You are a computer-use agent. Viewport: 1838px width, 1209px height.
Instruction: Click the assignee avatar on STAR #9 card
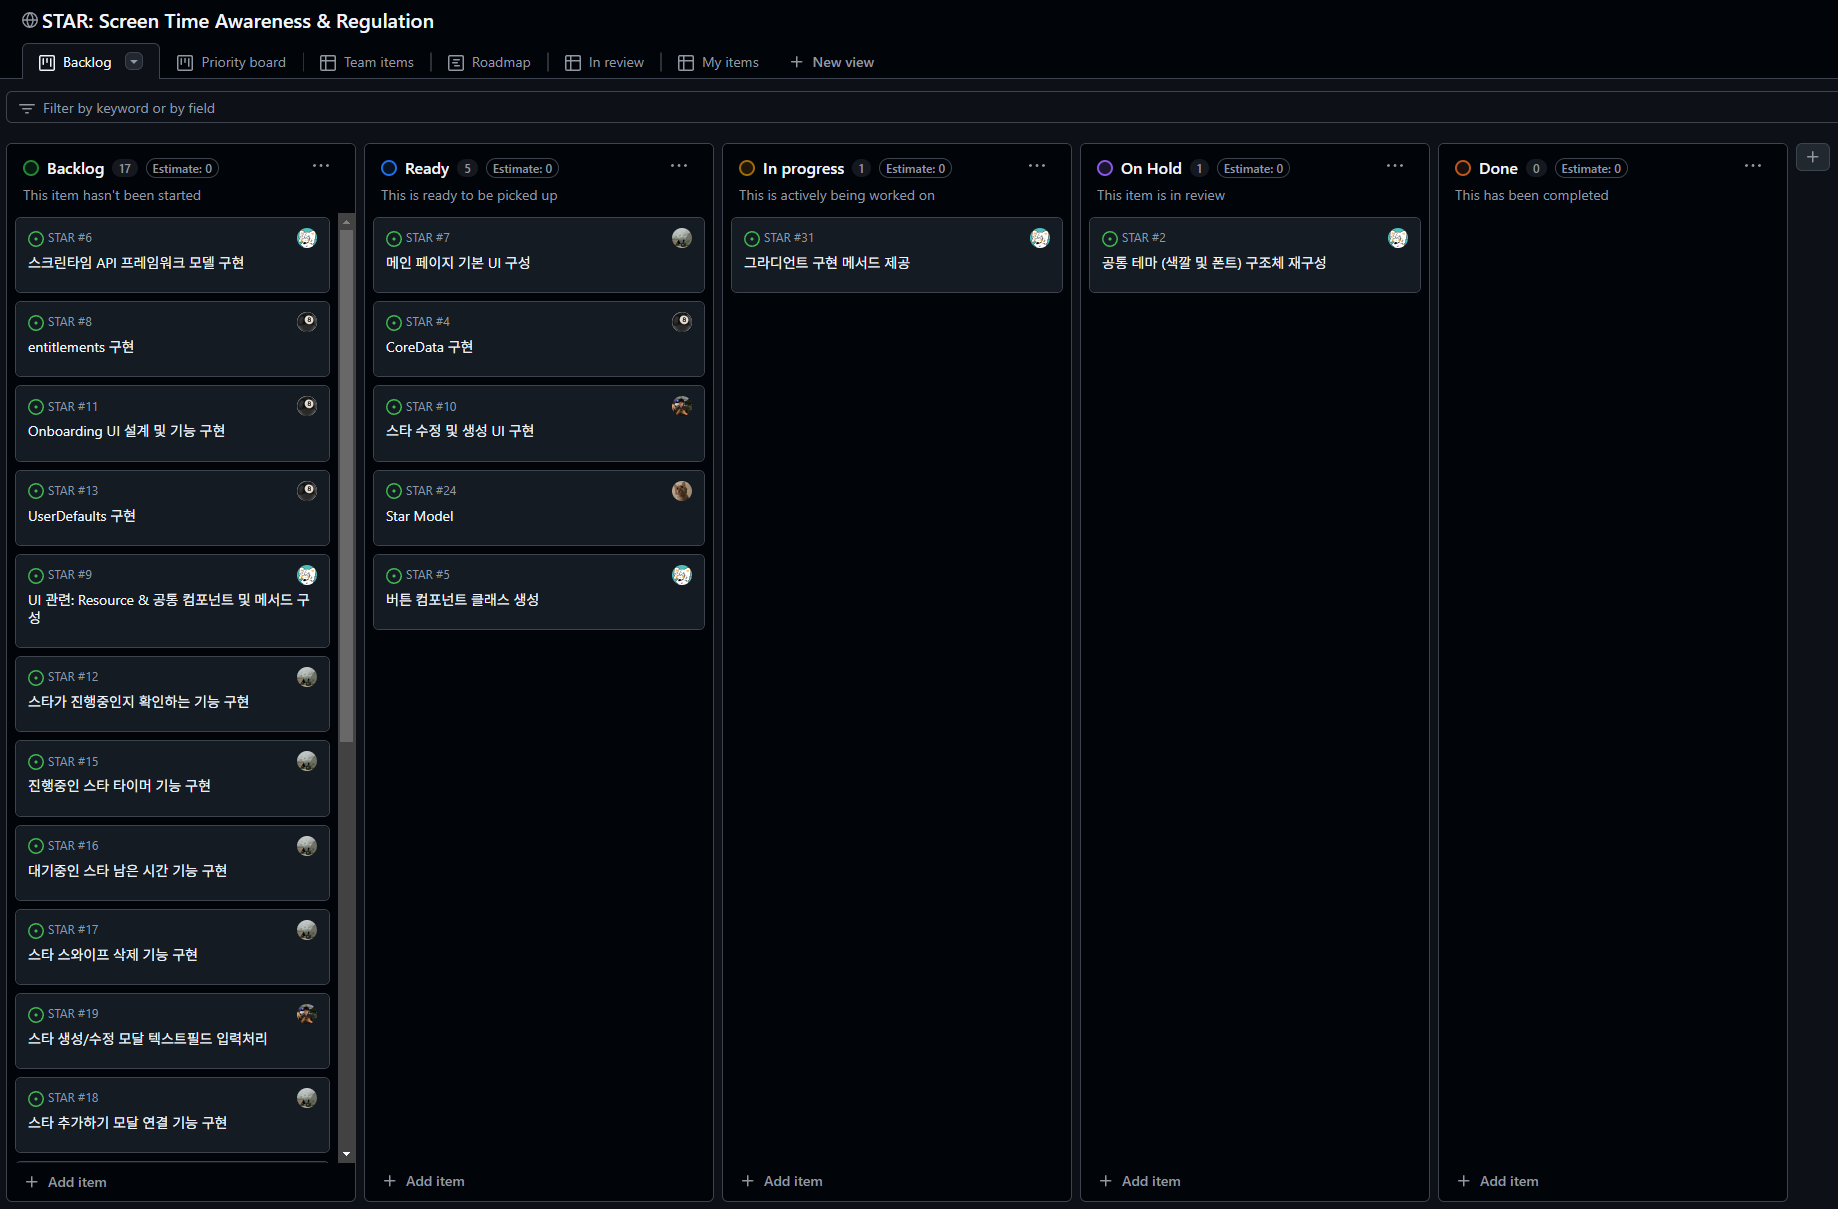tap(307, 575)
